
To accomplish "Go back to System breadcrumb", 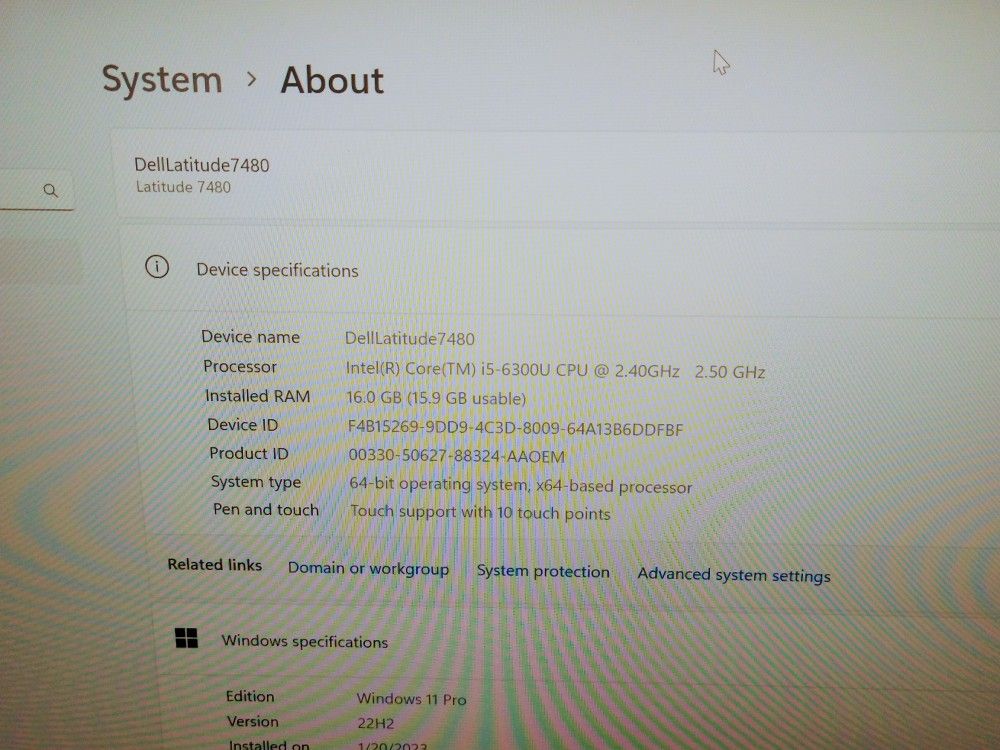I will (162, 80).
